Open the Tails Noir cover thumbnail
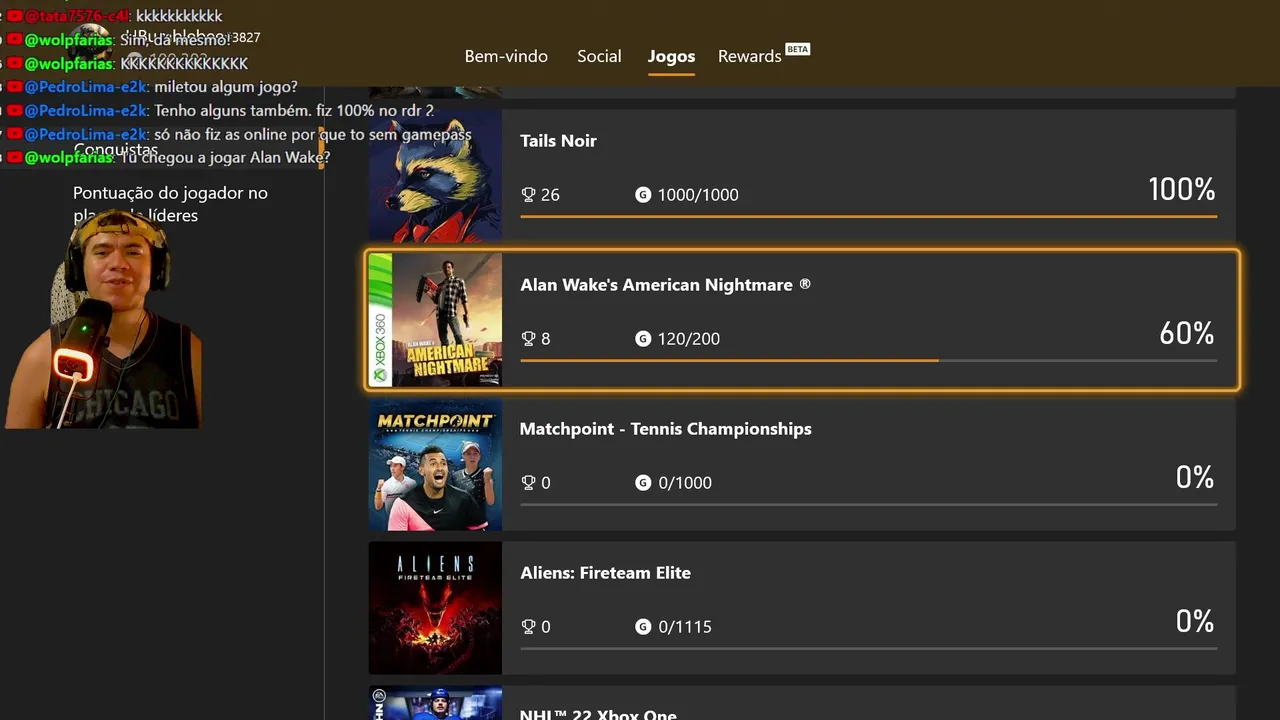Image resolution: width=1280 pixels, height=720 pixels. [435, 176]
